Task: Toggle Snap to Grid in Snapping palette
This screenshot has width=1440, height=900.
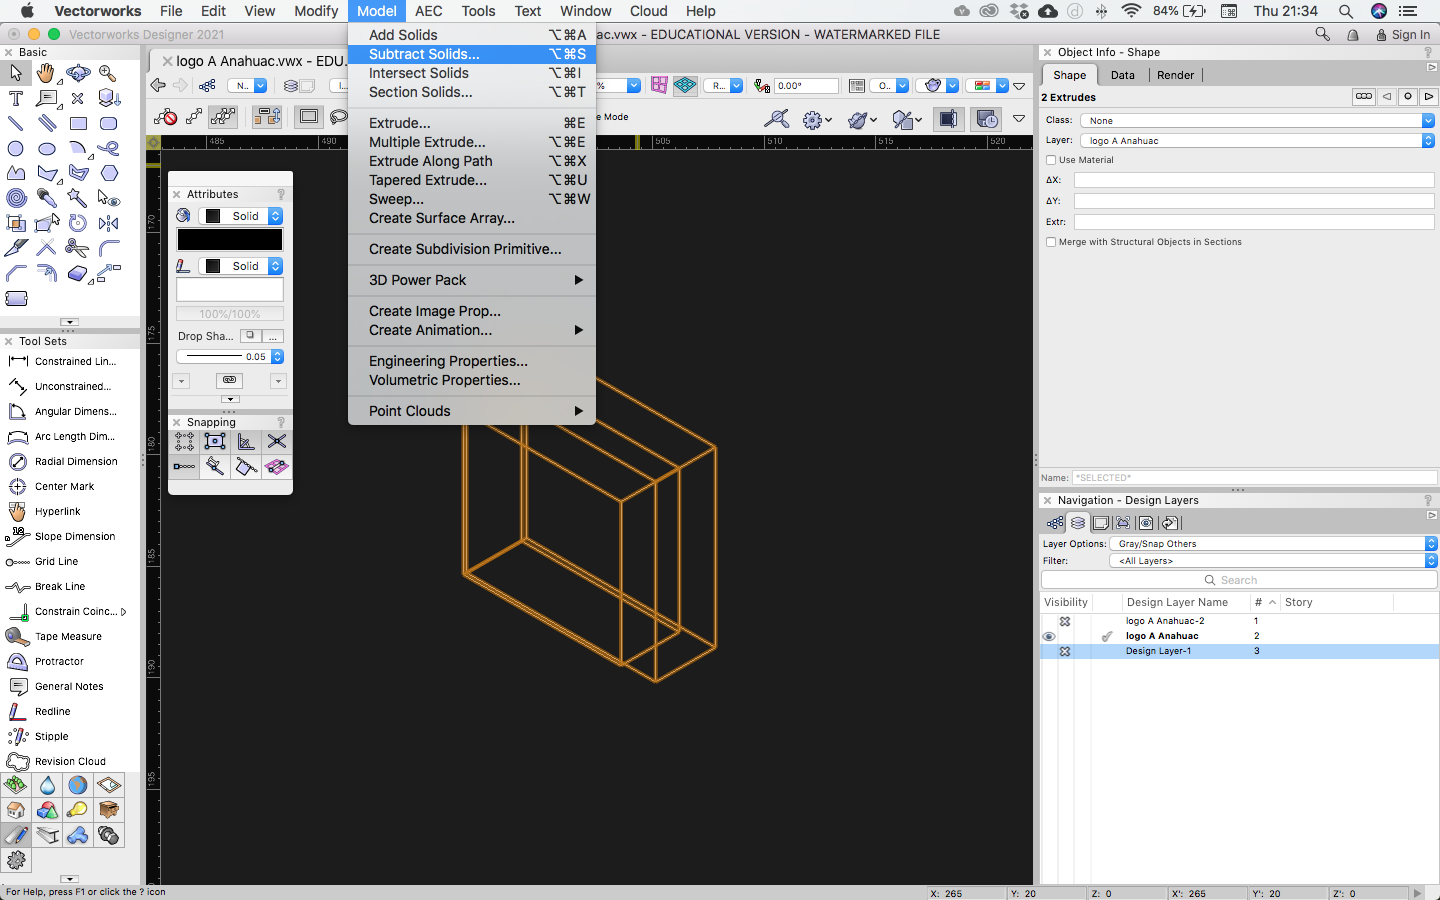Action: tap(184, 441)
